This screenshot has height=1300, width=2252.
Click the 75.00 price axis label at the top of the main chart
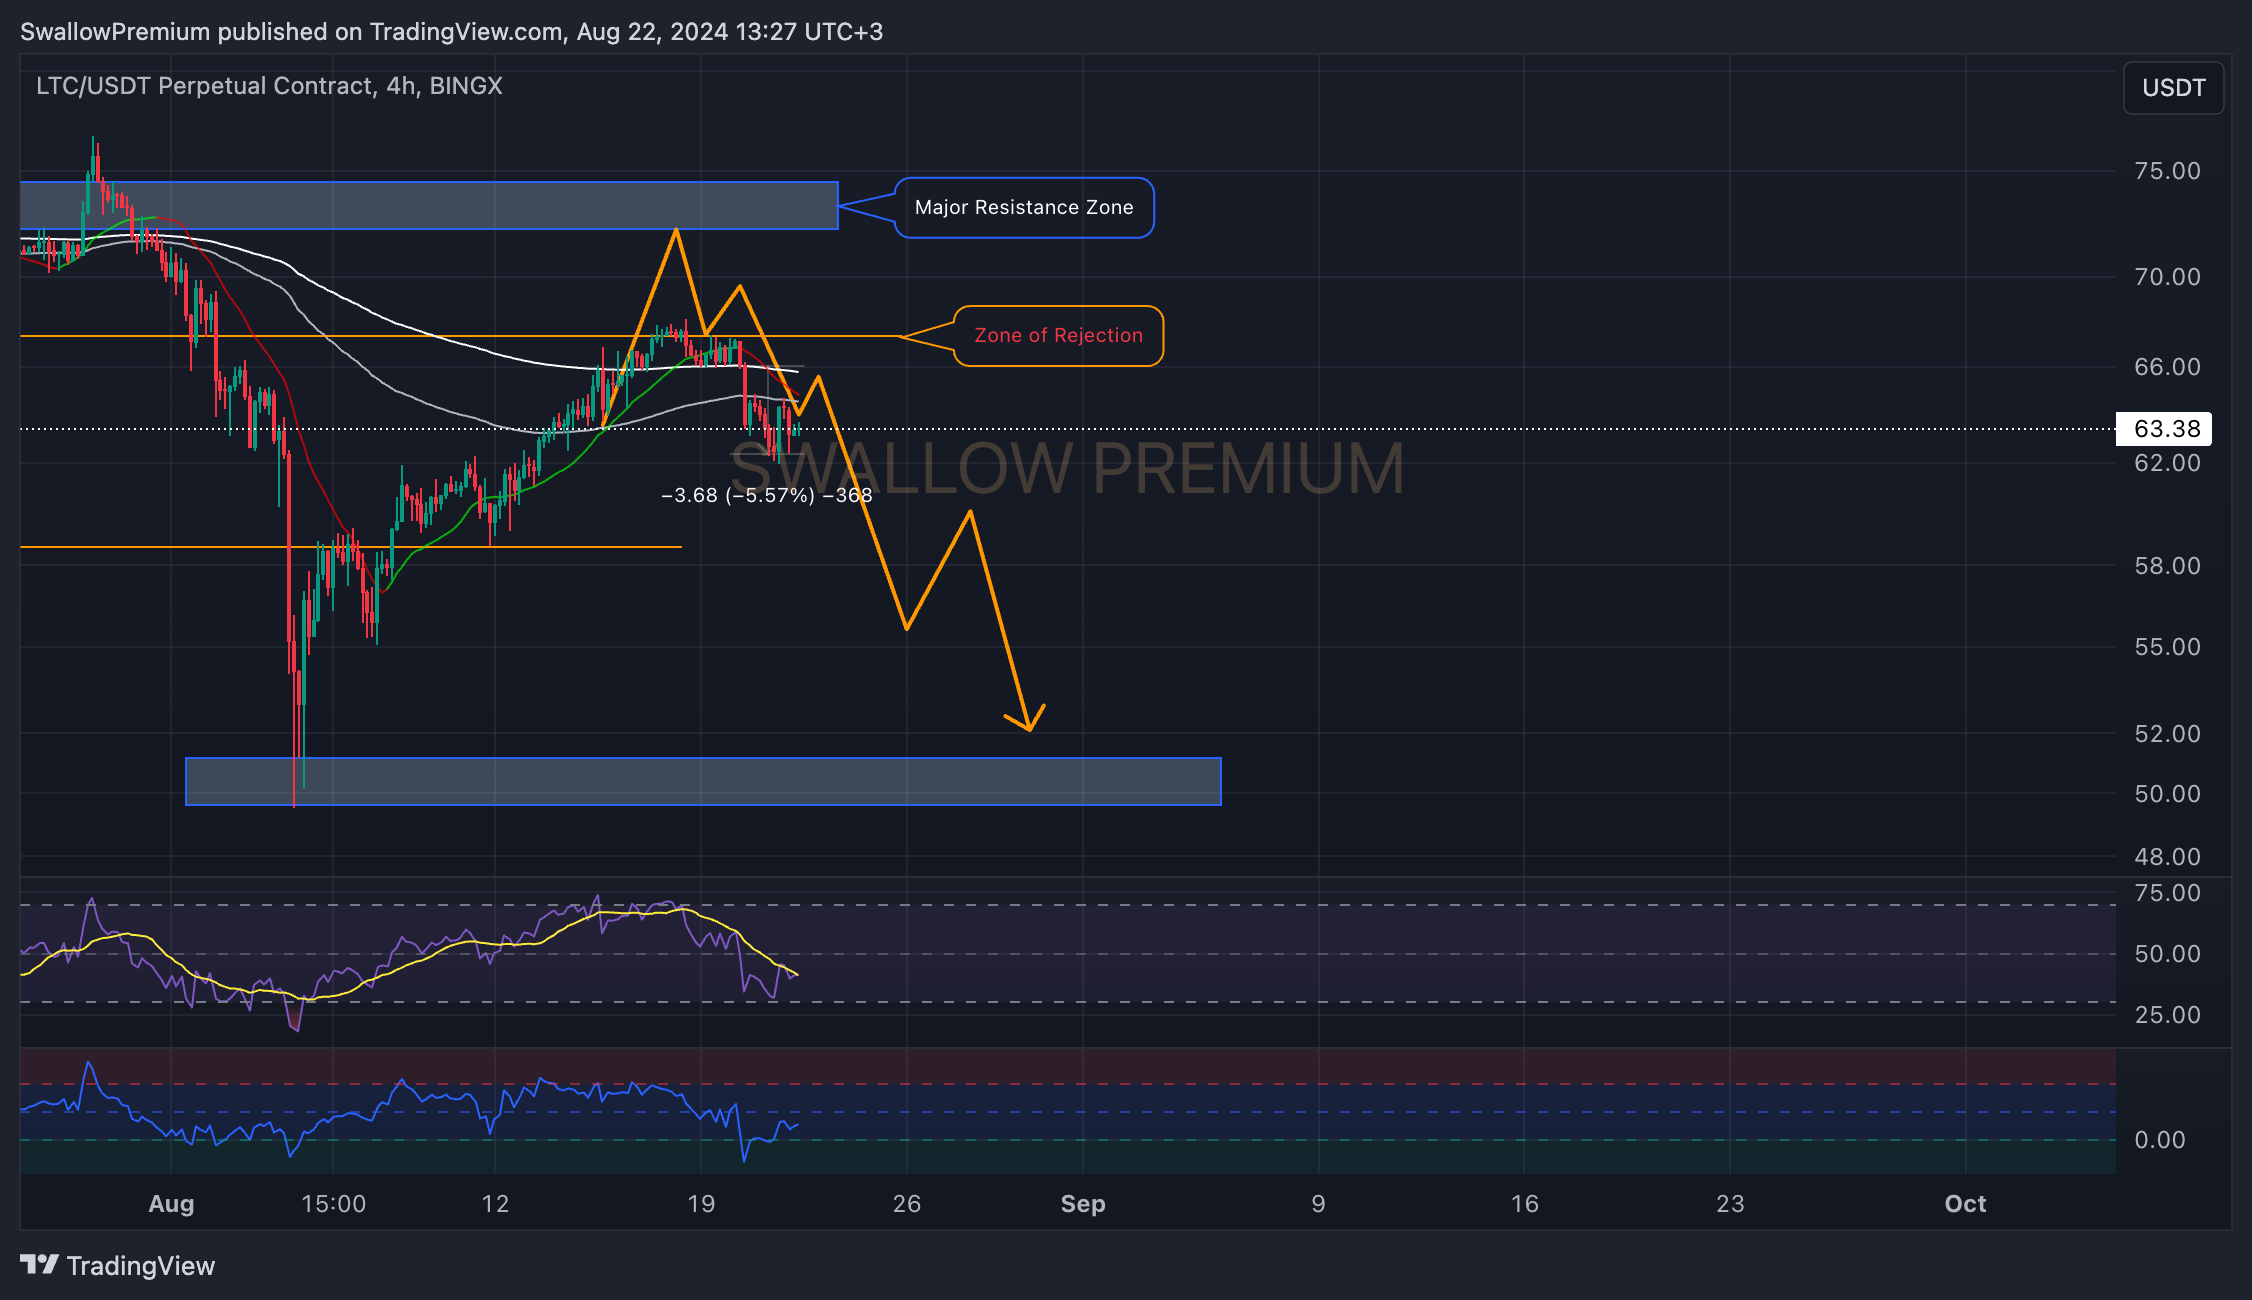point(2167,171)
